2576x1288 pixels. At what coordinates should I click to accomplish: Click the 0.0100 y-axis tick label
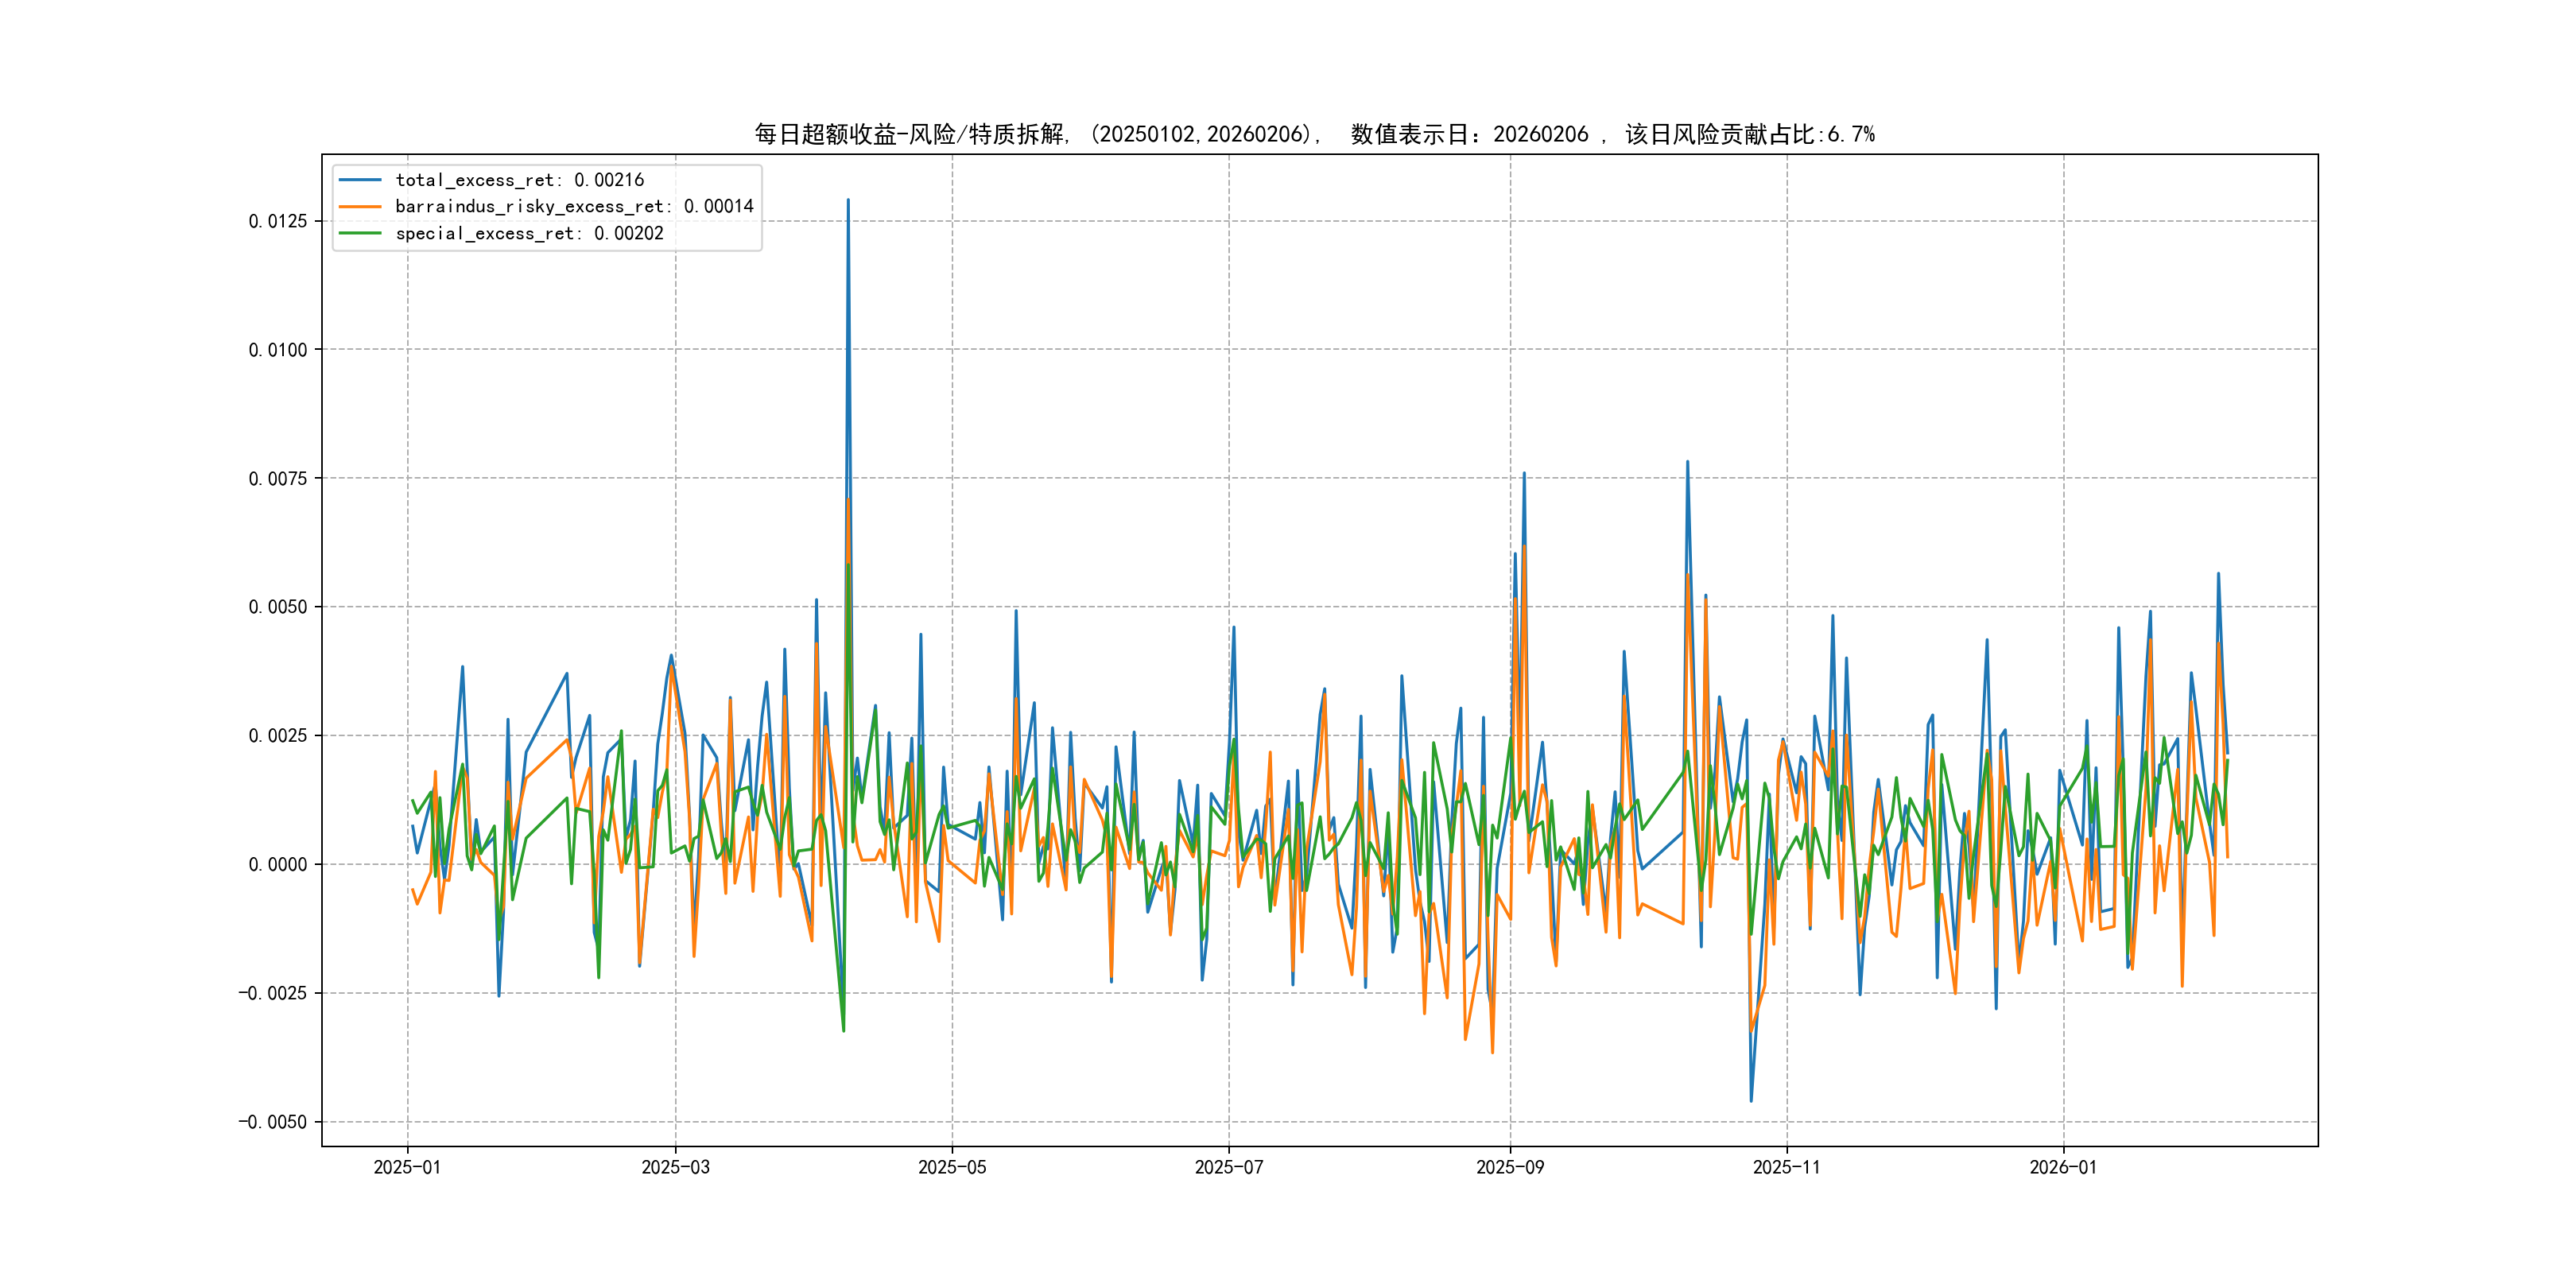click(277, 350)
